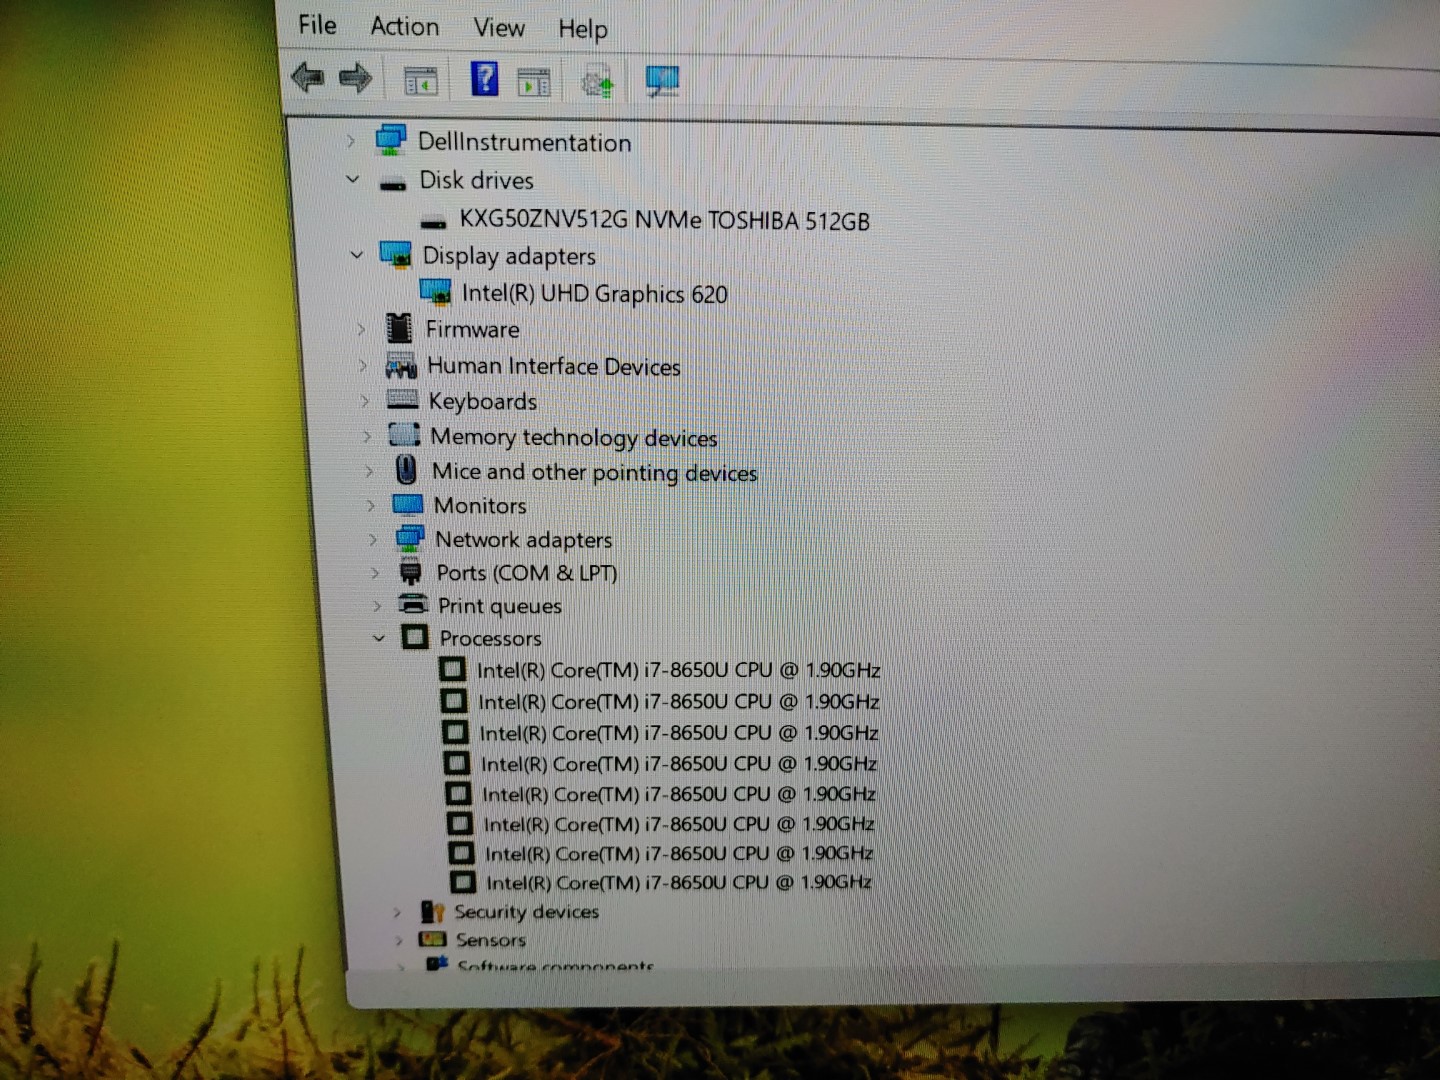The height and width of the screenshot is (1080, 1440).
Task: Expand Mice and other pointing devices
Action: pos(369,471)
